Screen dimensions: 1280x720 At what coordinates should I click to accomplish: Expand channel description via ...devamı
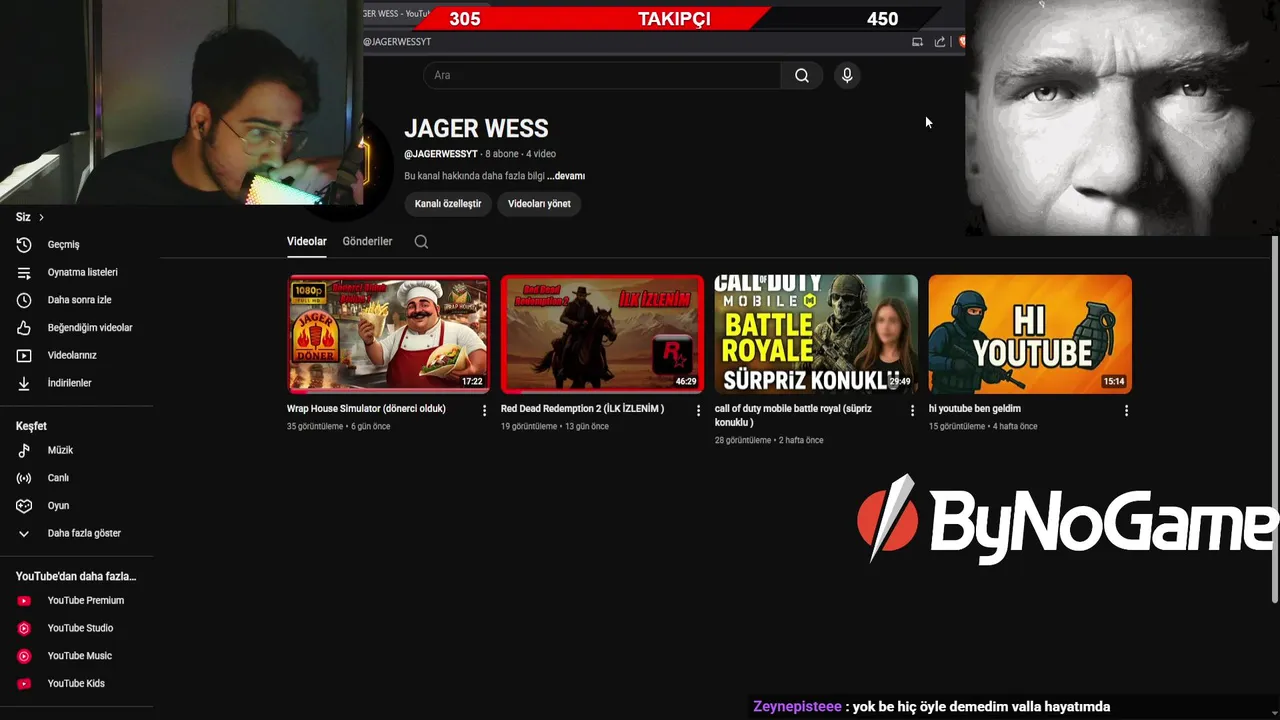point(566,176)
